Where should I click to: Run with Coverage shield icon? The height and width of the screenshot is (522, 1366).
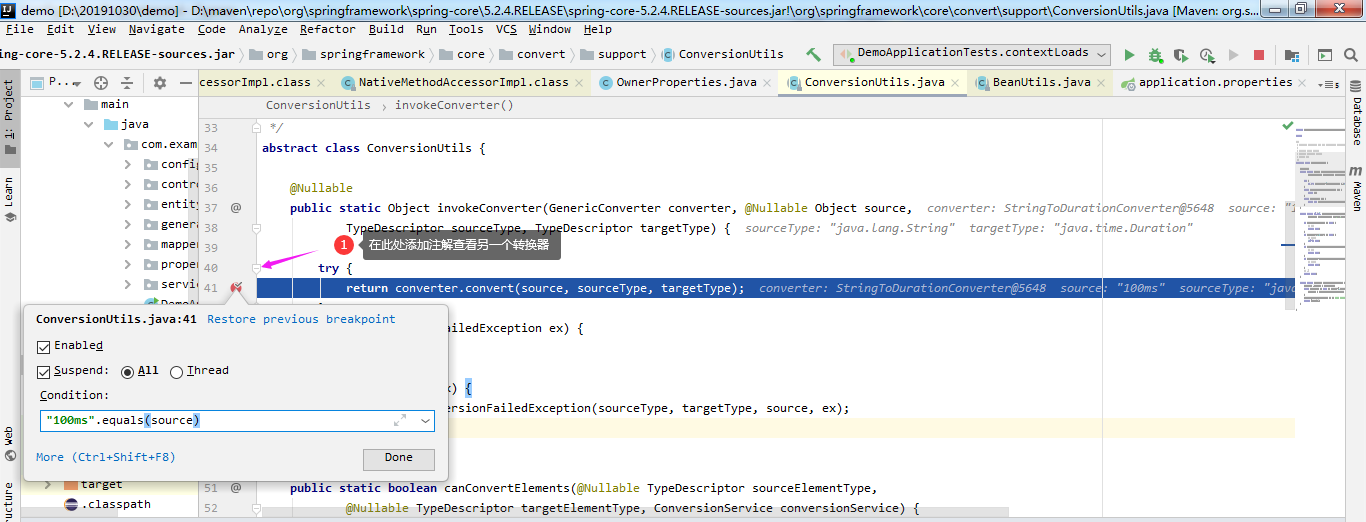(1181, 55)
